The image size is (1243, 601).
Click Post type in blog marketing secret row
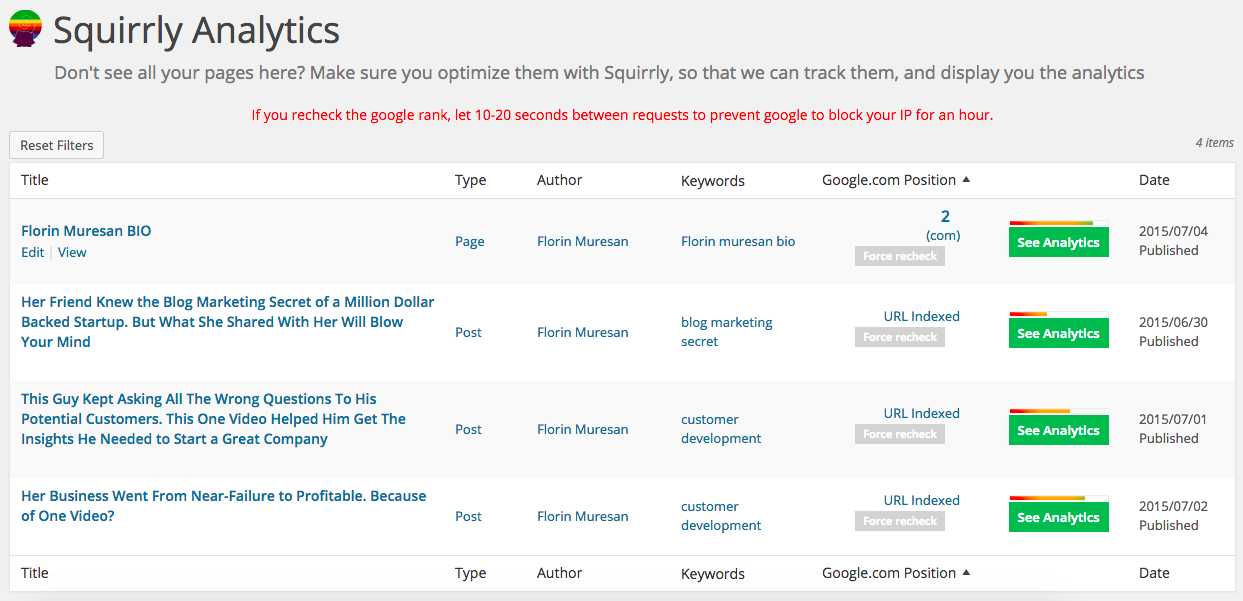pos(469,332)
